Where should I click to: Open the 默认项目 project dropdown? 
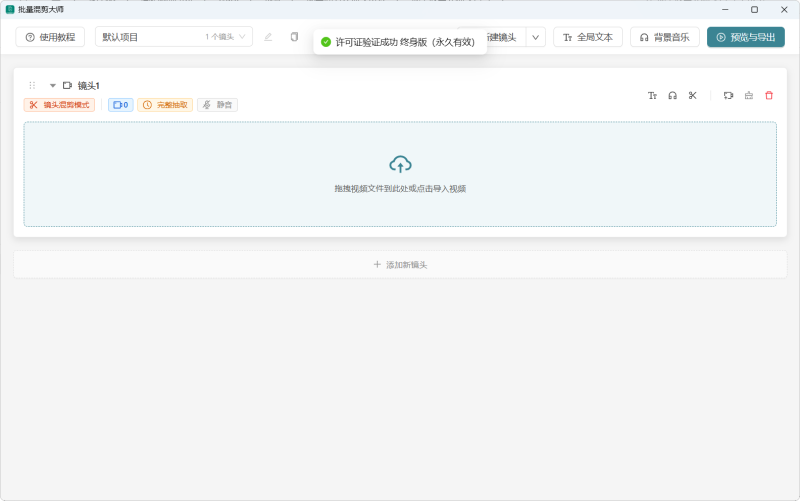tap(173, 37)
